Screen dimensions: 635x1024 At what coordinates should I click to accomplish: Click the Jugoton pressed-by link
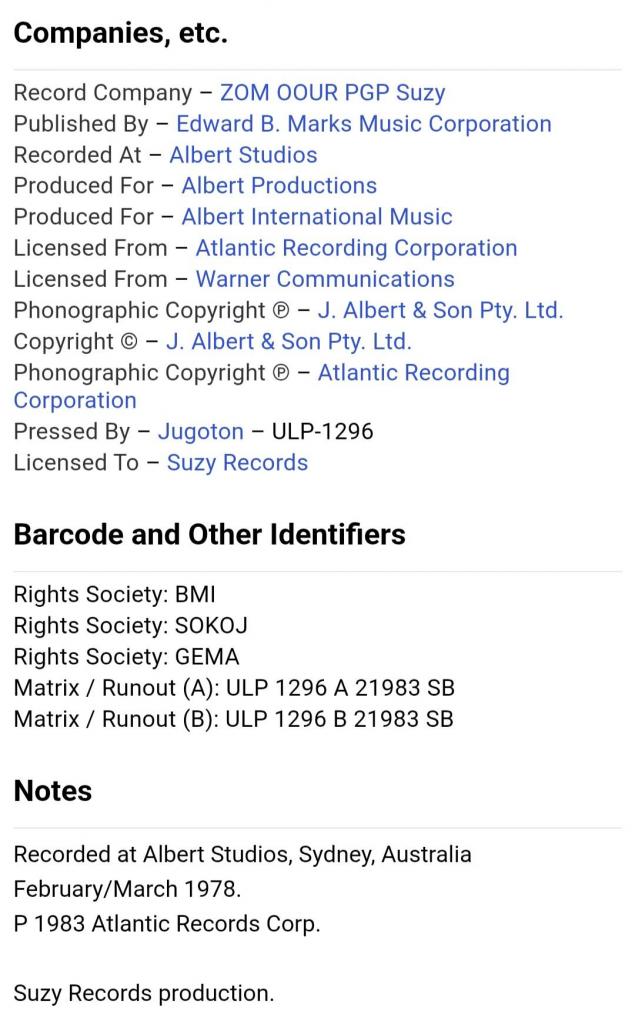200,432
